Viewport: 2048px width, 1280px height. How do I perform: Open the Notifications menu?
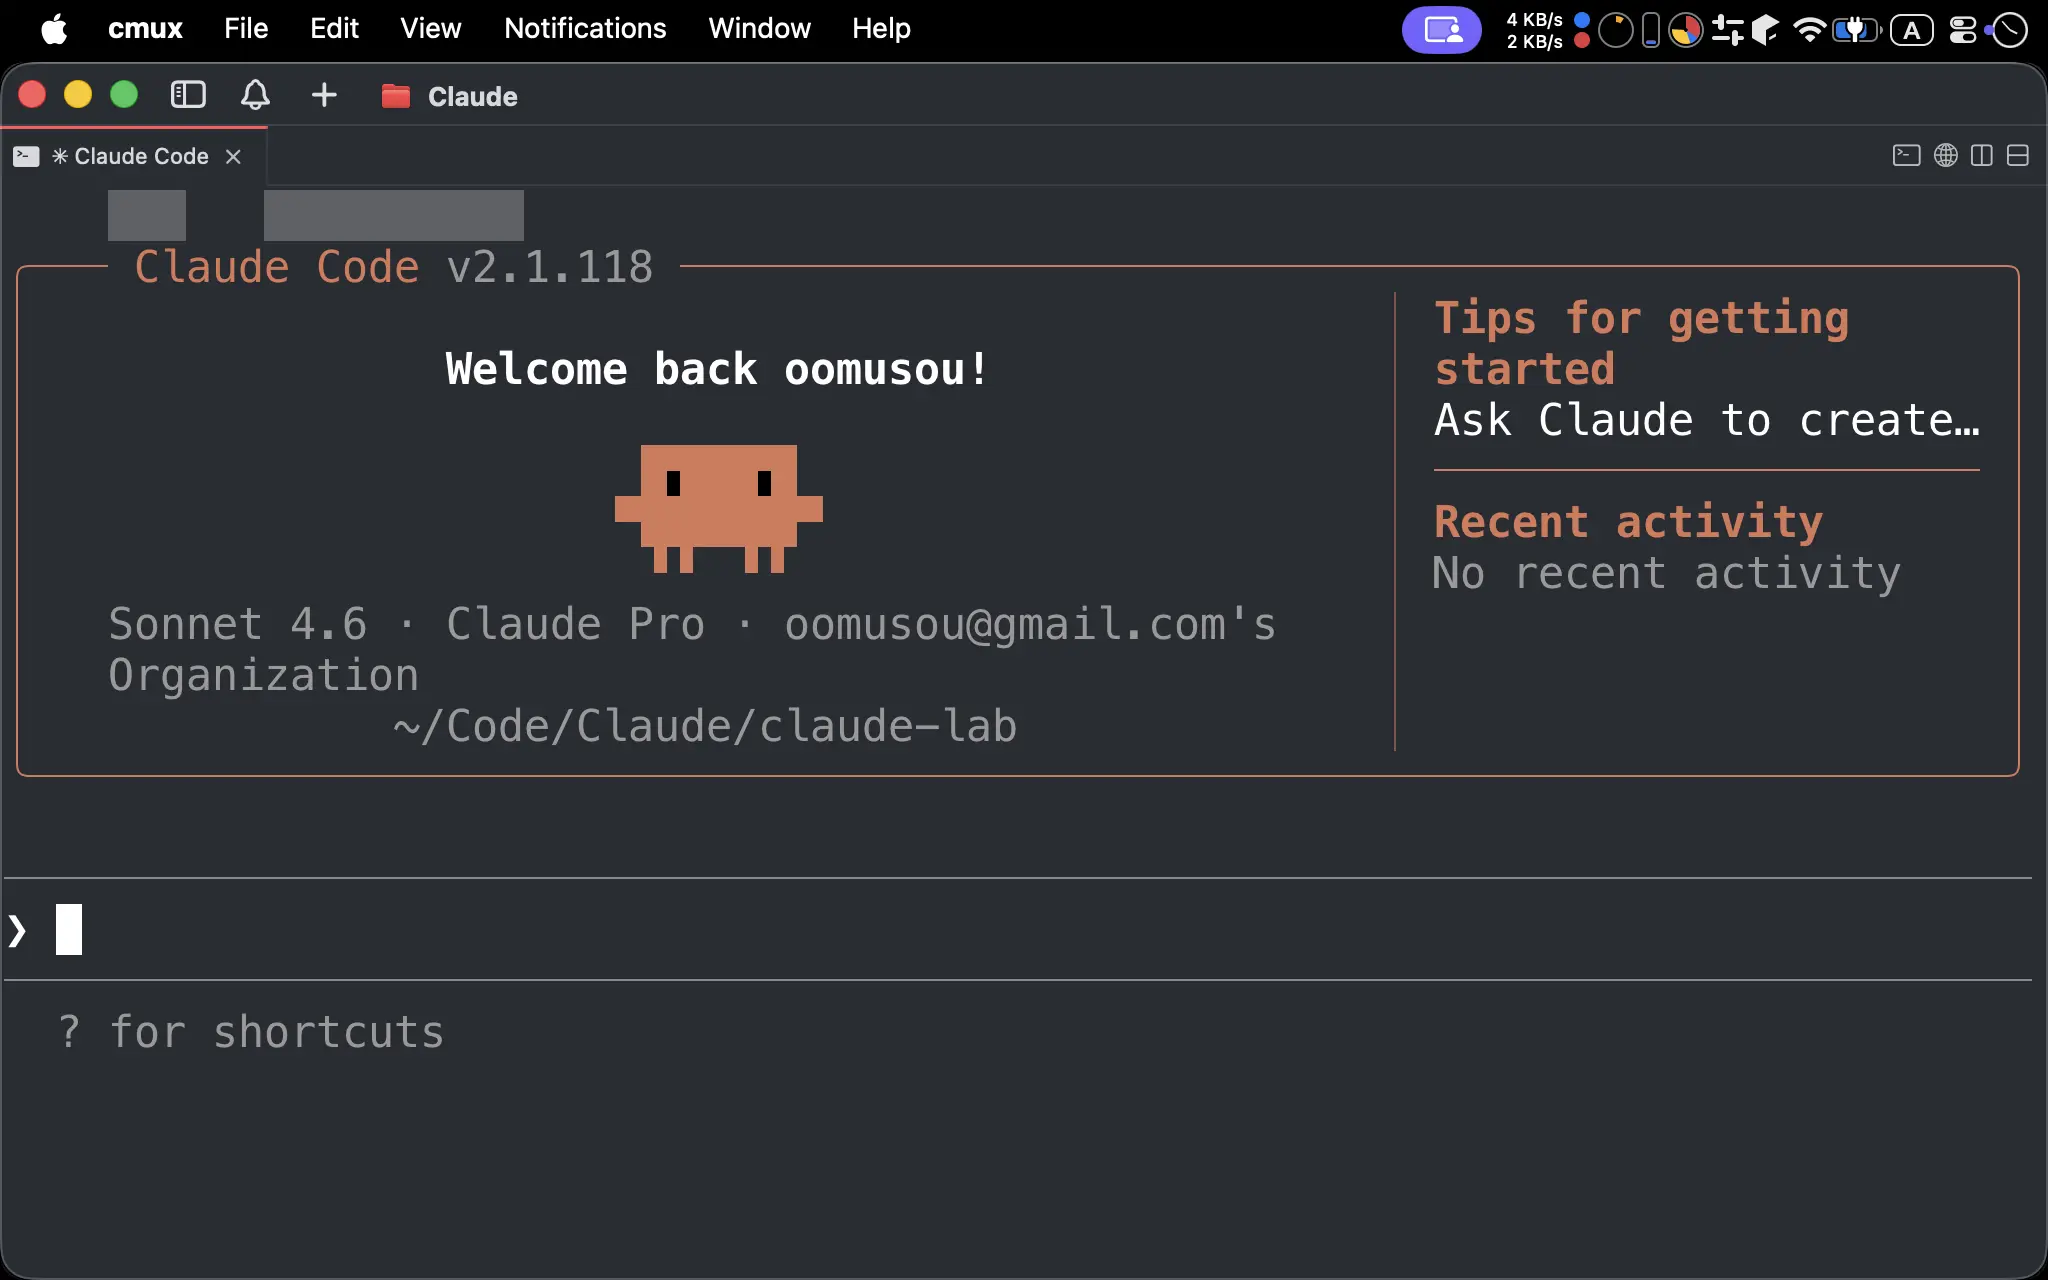point(585,29)
